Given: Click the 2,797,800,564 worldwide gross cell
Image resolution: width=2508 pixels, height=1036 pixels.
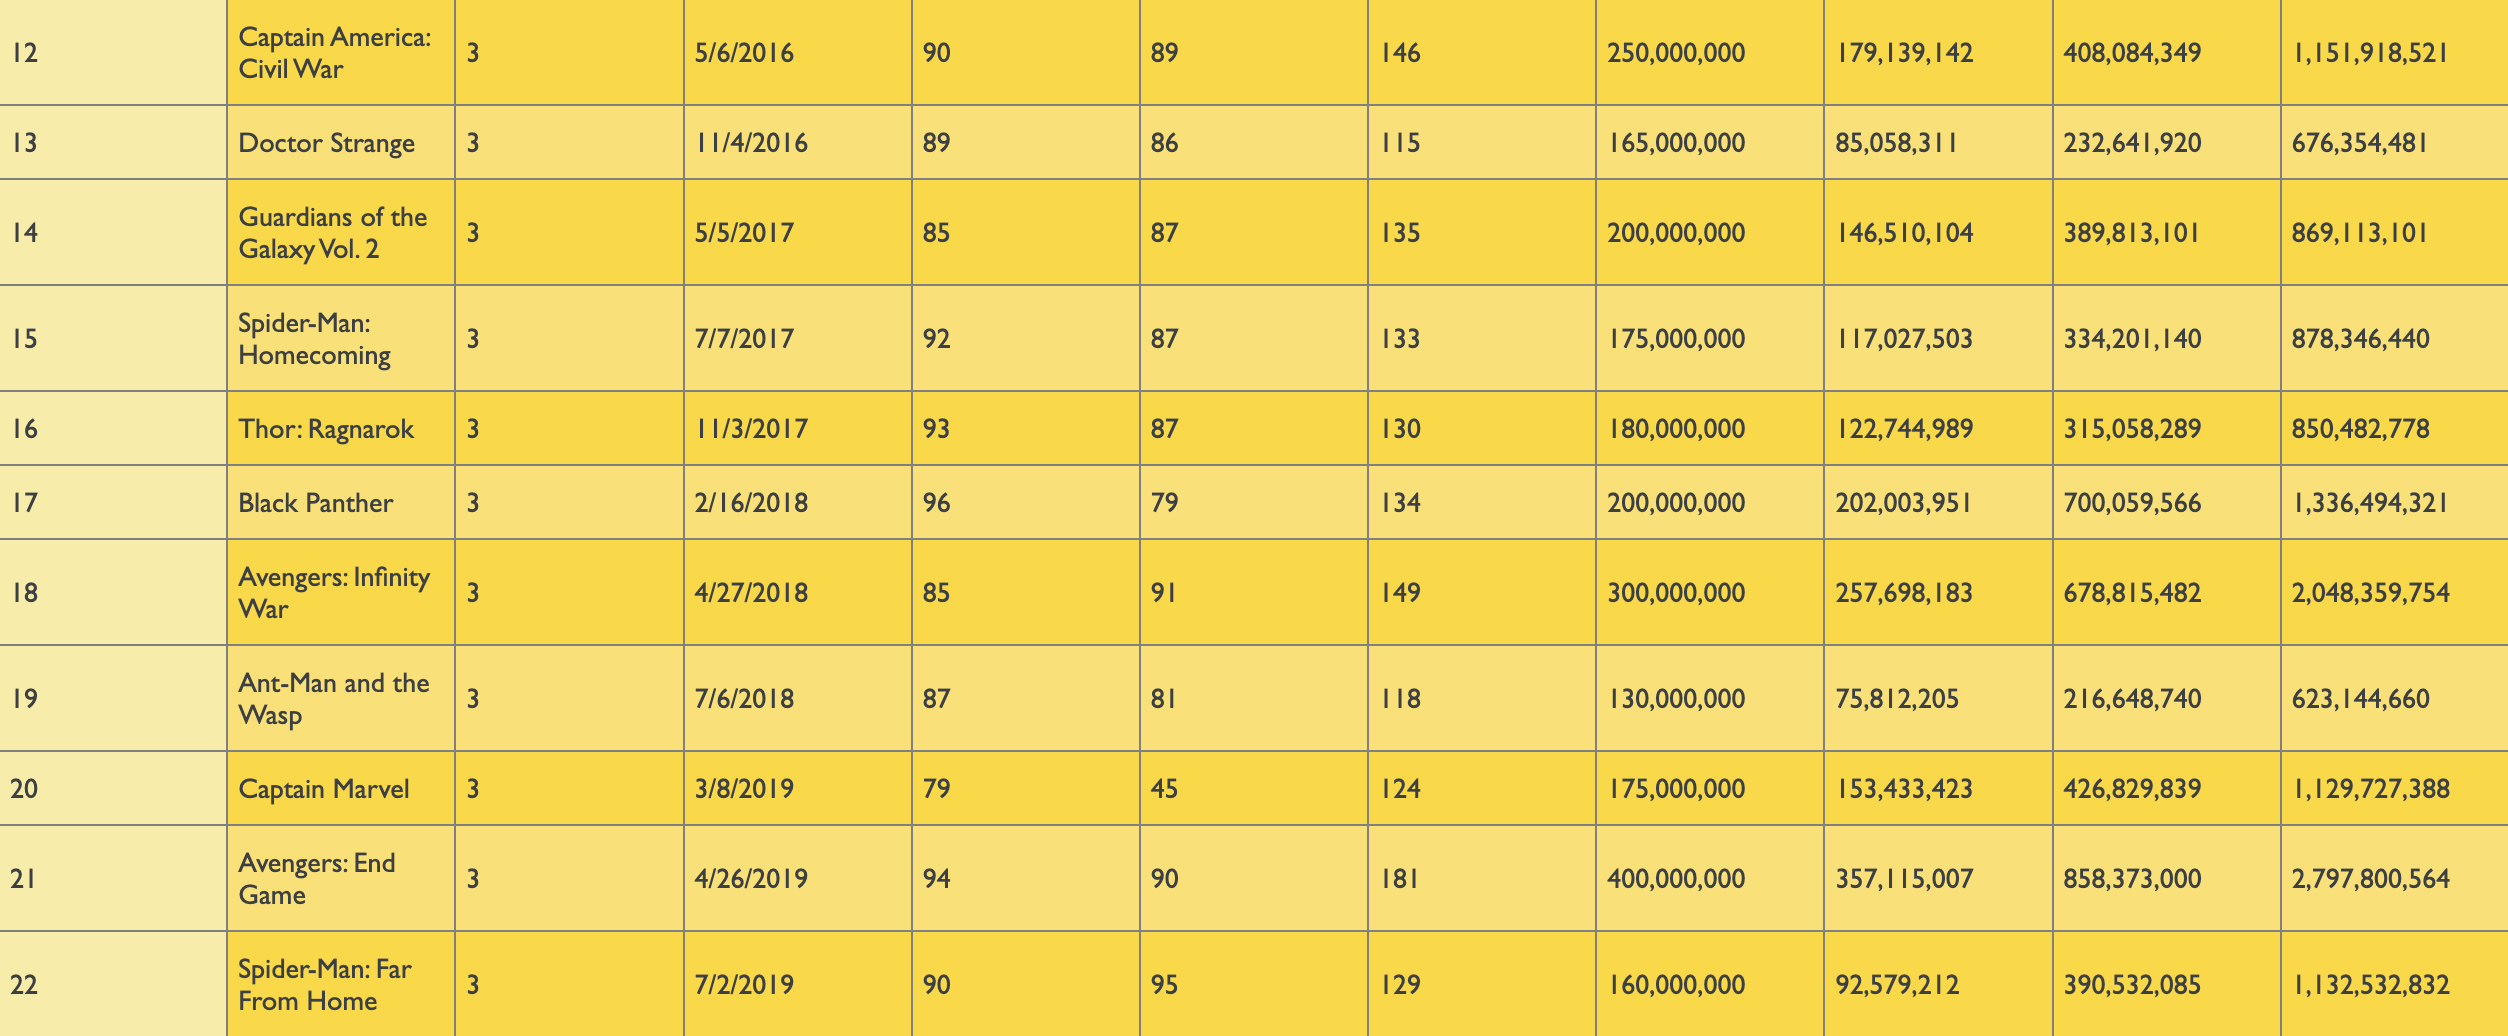Looking at the screenshot, I should coord(2393,879).
